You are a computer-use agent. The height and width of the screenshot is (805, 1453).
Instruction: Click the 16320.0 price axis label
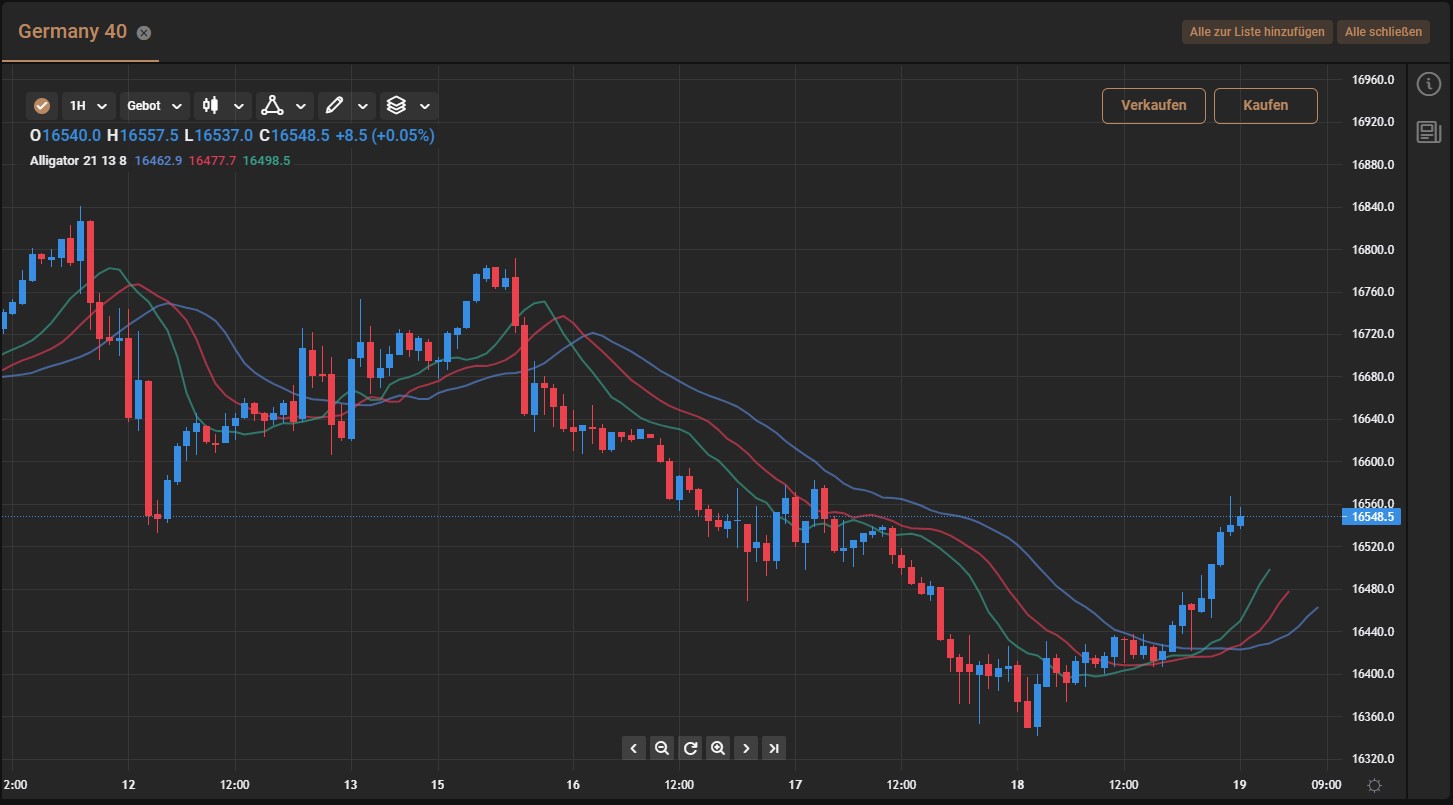1372,759
